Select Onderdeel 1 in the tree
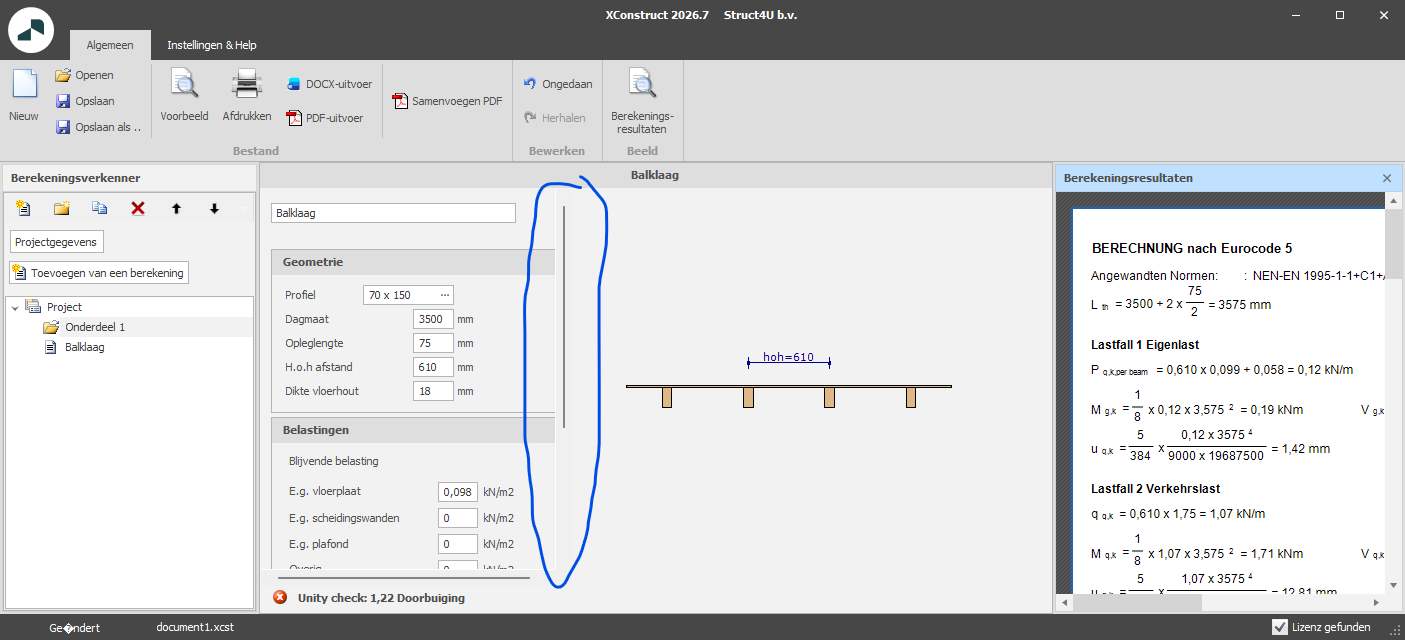 point(95,327)
